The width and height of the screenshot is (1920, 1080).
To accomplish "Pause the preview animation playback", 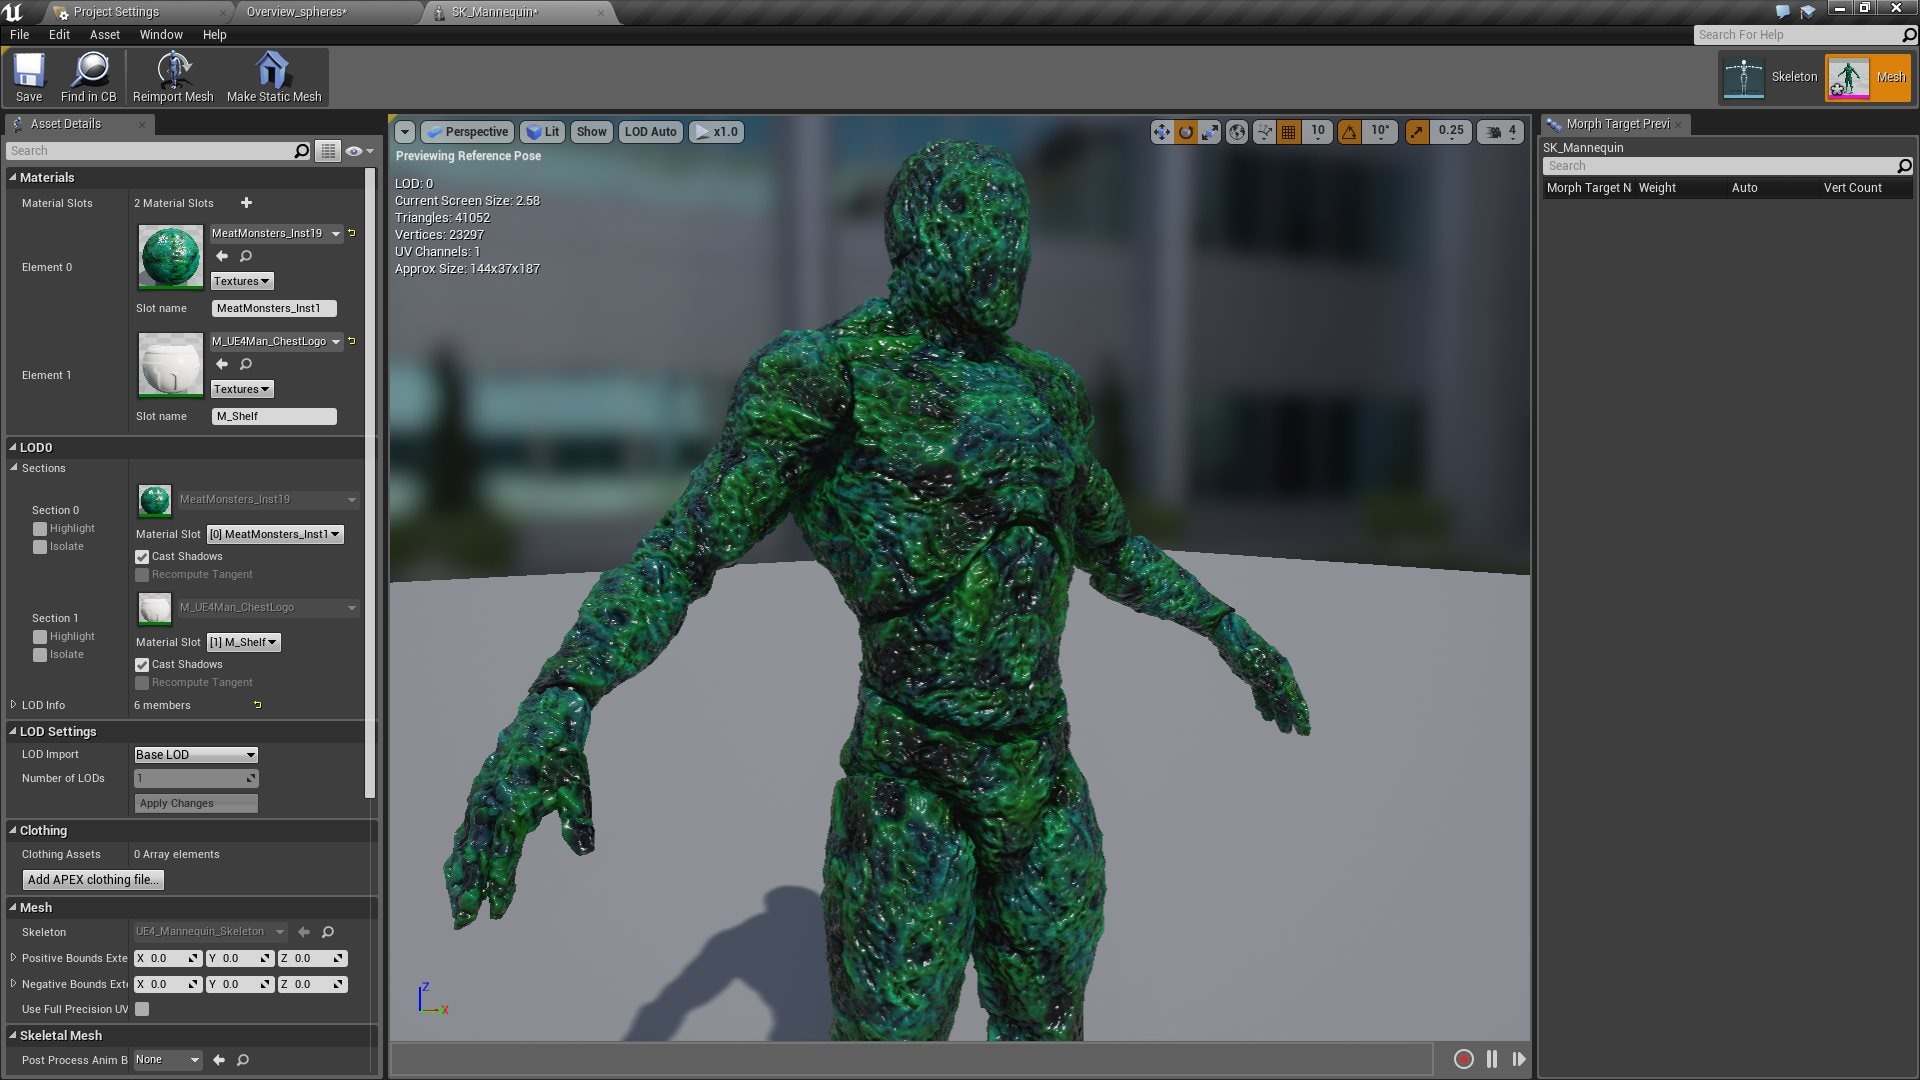I will tap(1491, 1058).
